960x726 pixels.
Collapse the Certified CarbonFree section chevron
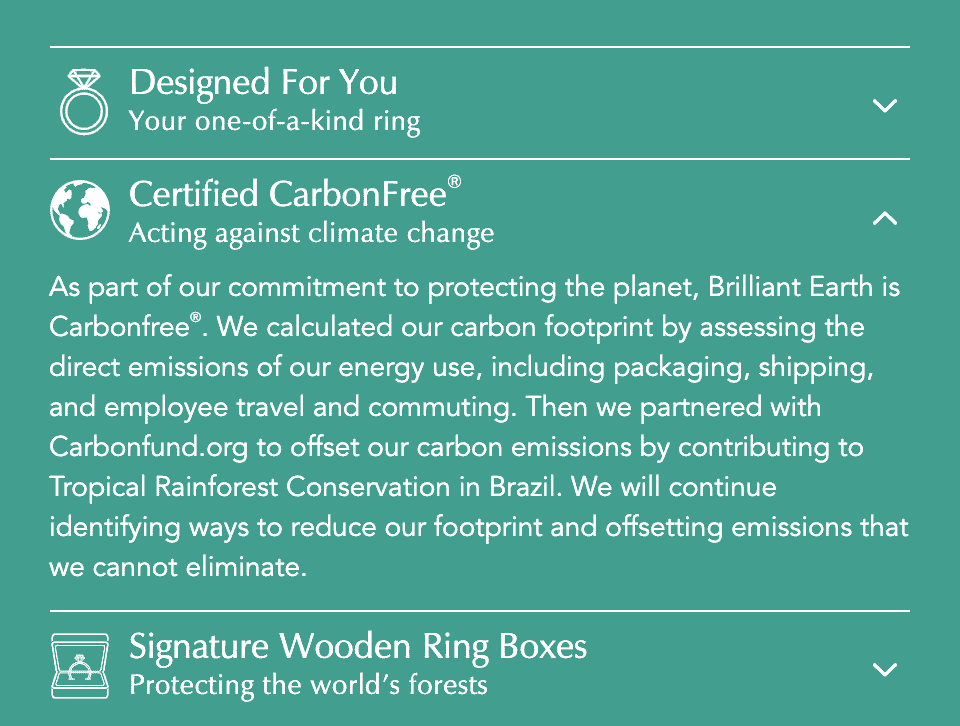(x=884, y=217)
